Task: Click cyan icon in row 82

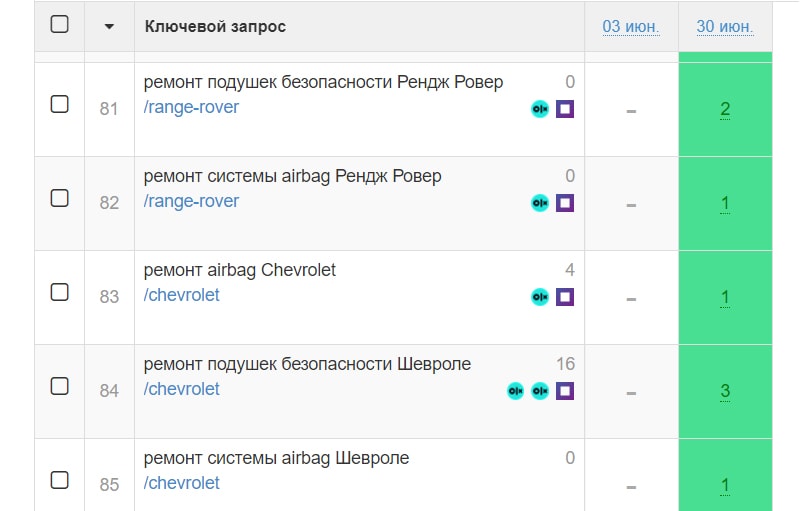Action: click(540, 203)
